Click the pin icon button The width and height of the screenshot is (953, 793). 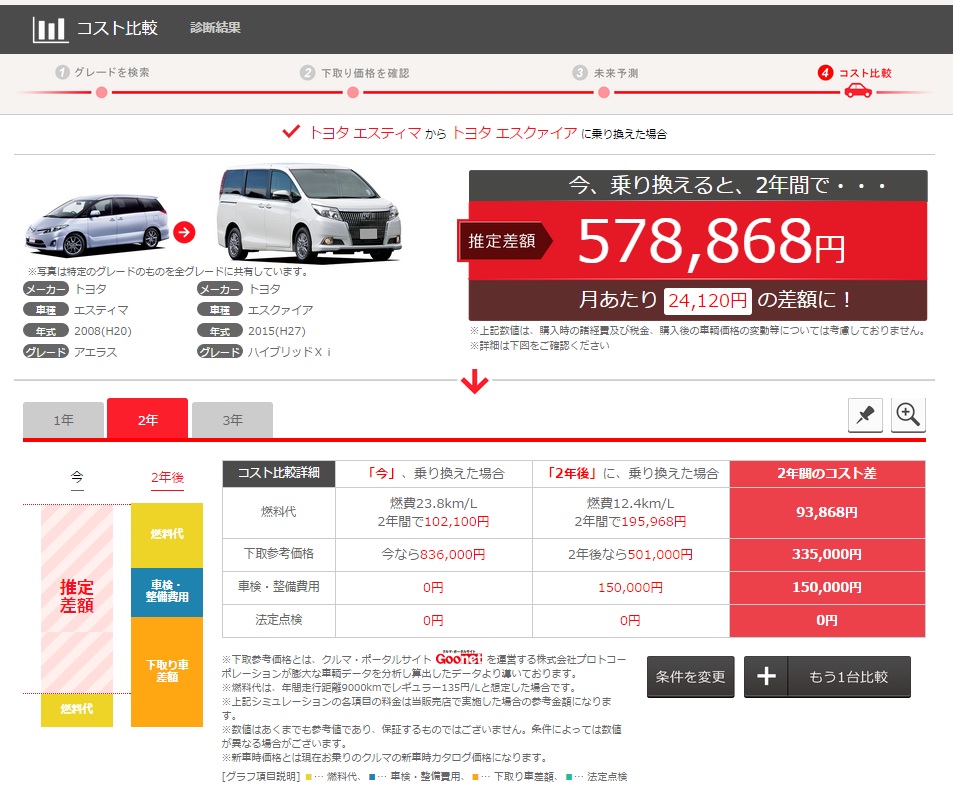tap(865, 415)
